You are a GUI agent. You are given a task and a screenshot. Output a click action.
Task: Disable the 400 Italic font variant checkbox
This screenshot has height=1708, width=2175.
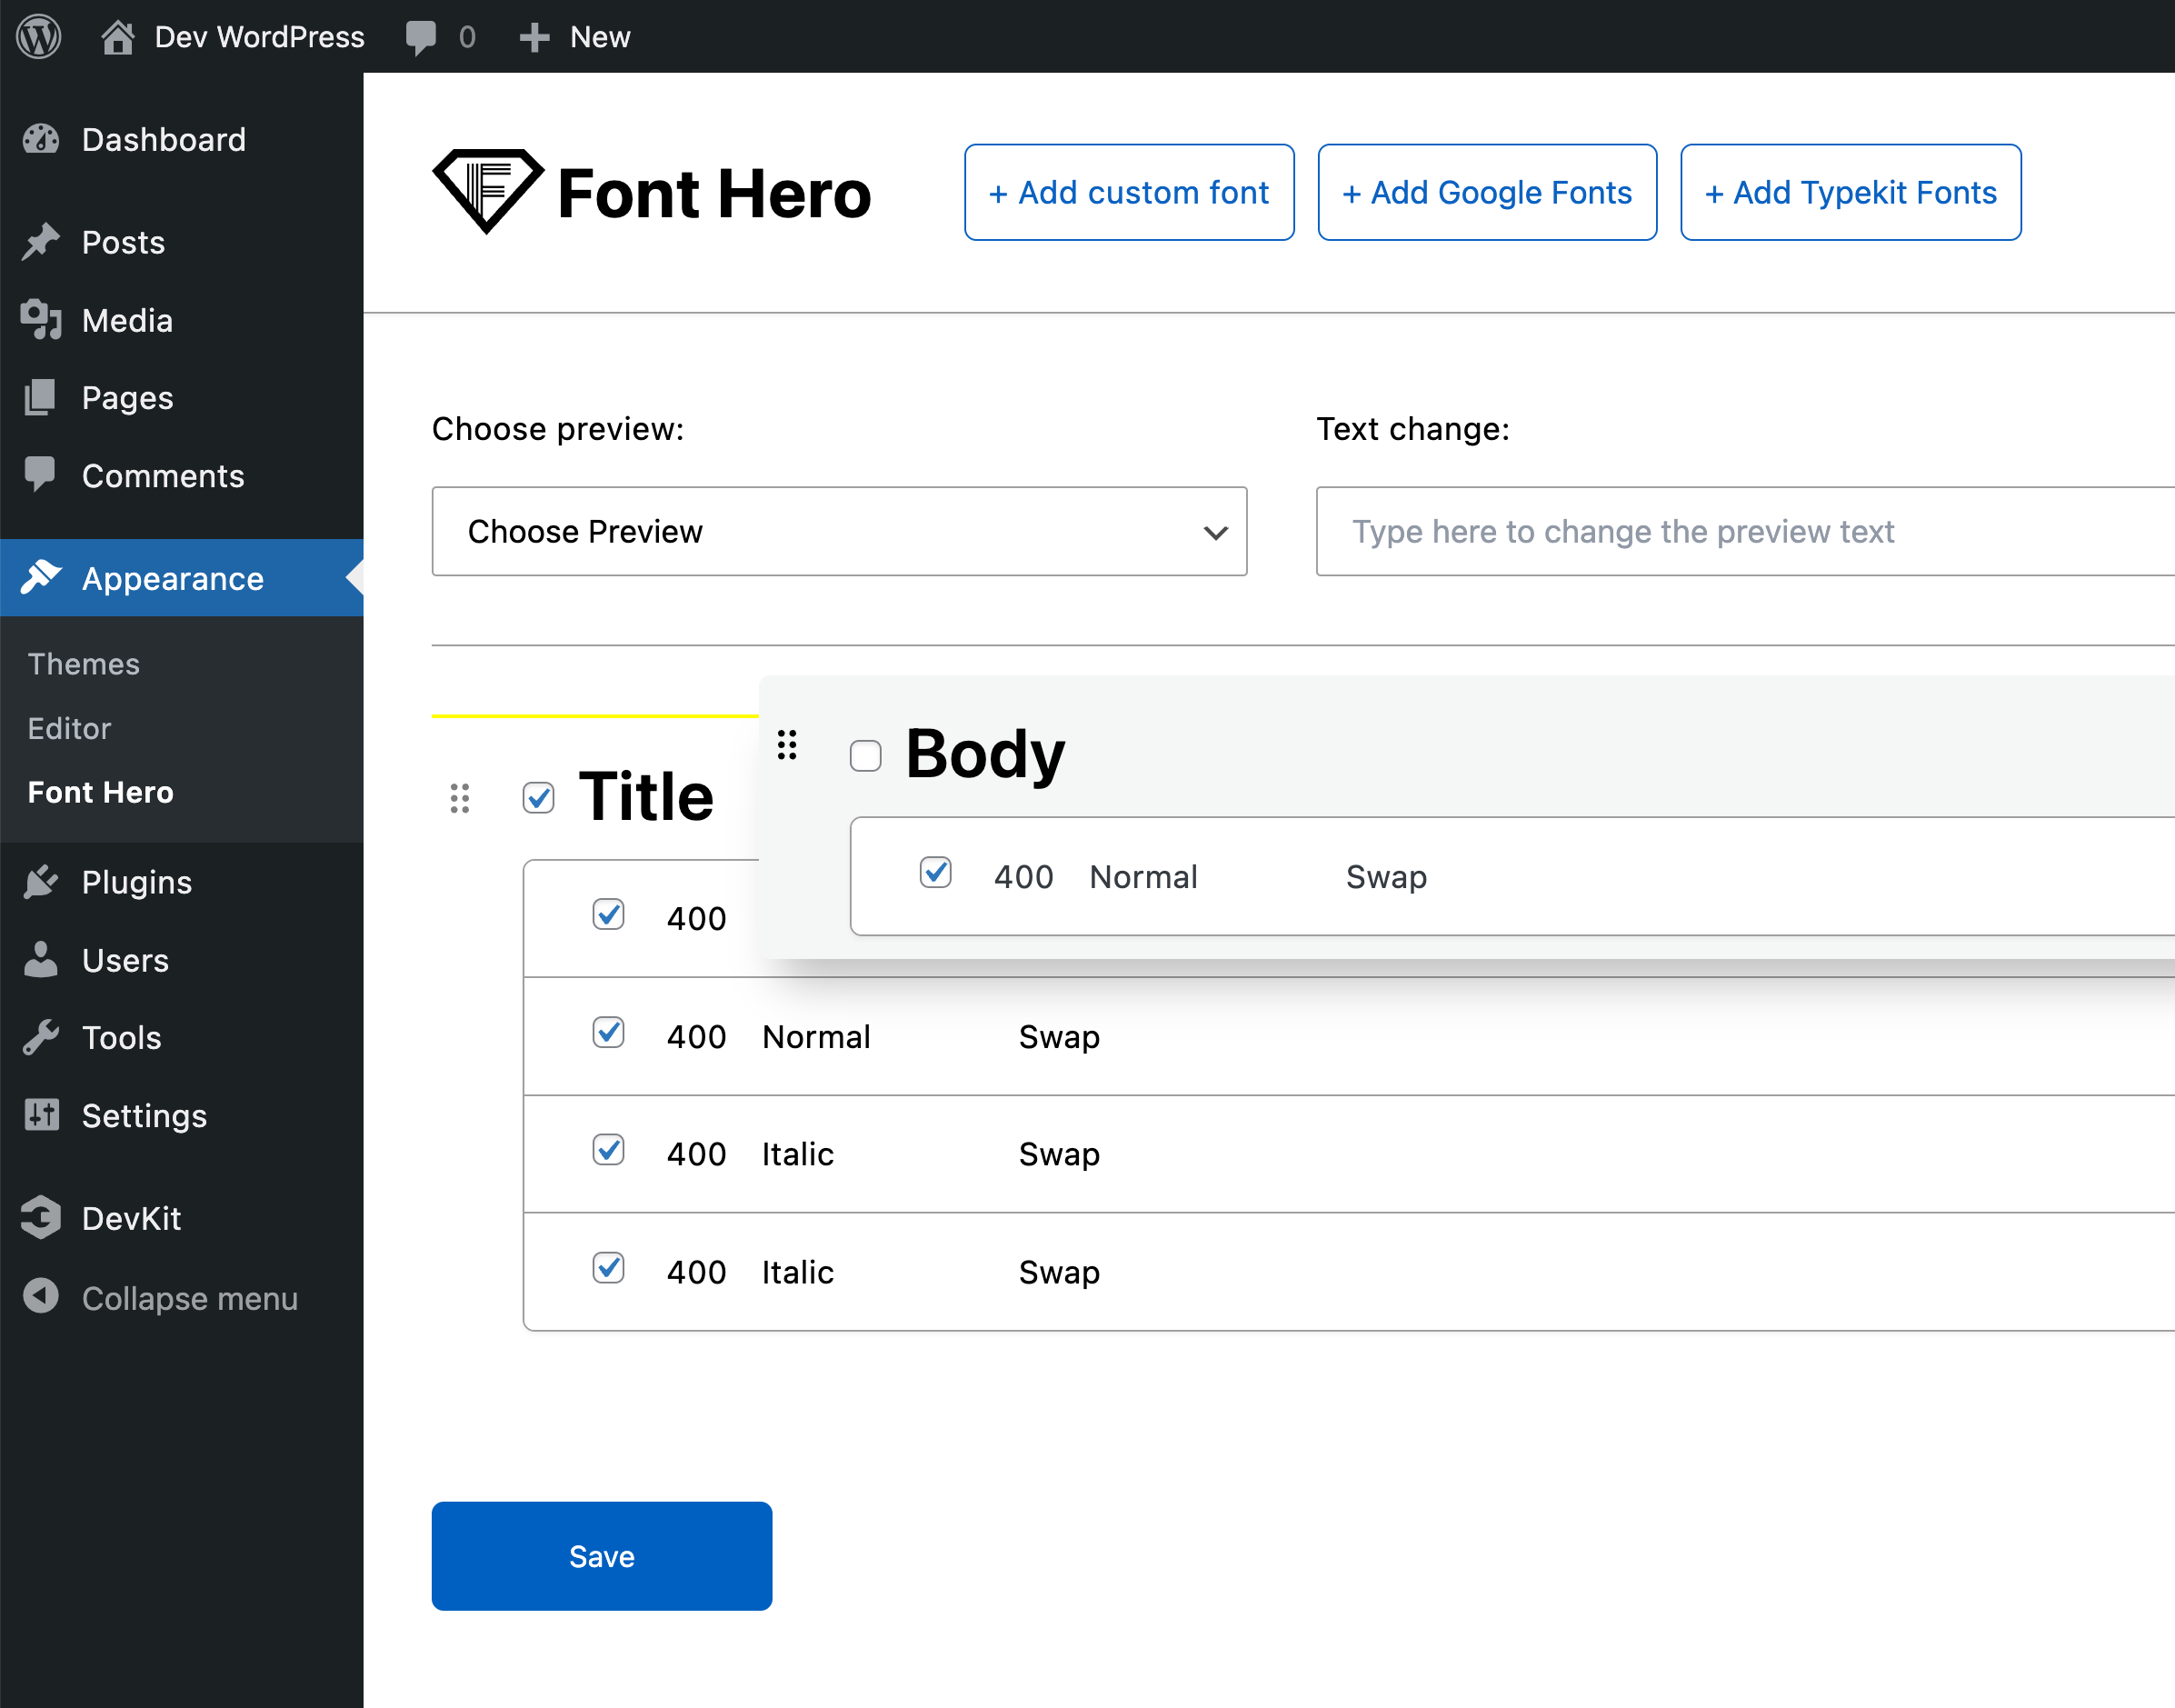point(607,1152)
